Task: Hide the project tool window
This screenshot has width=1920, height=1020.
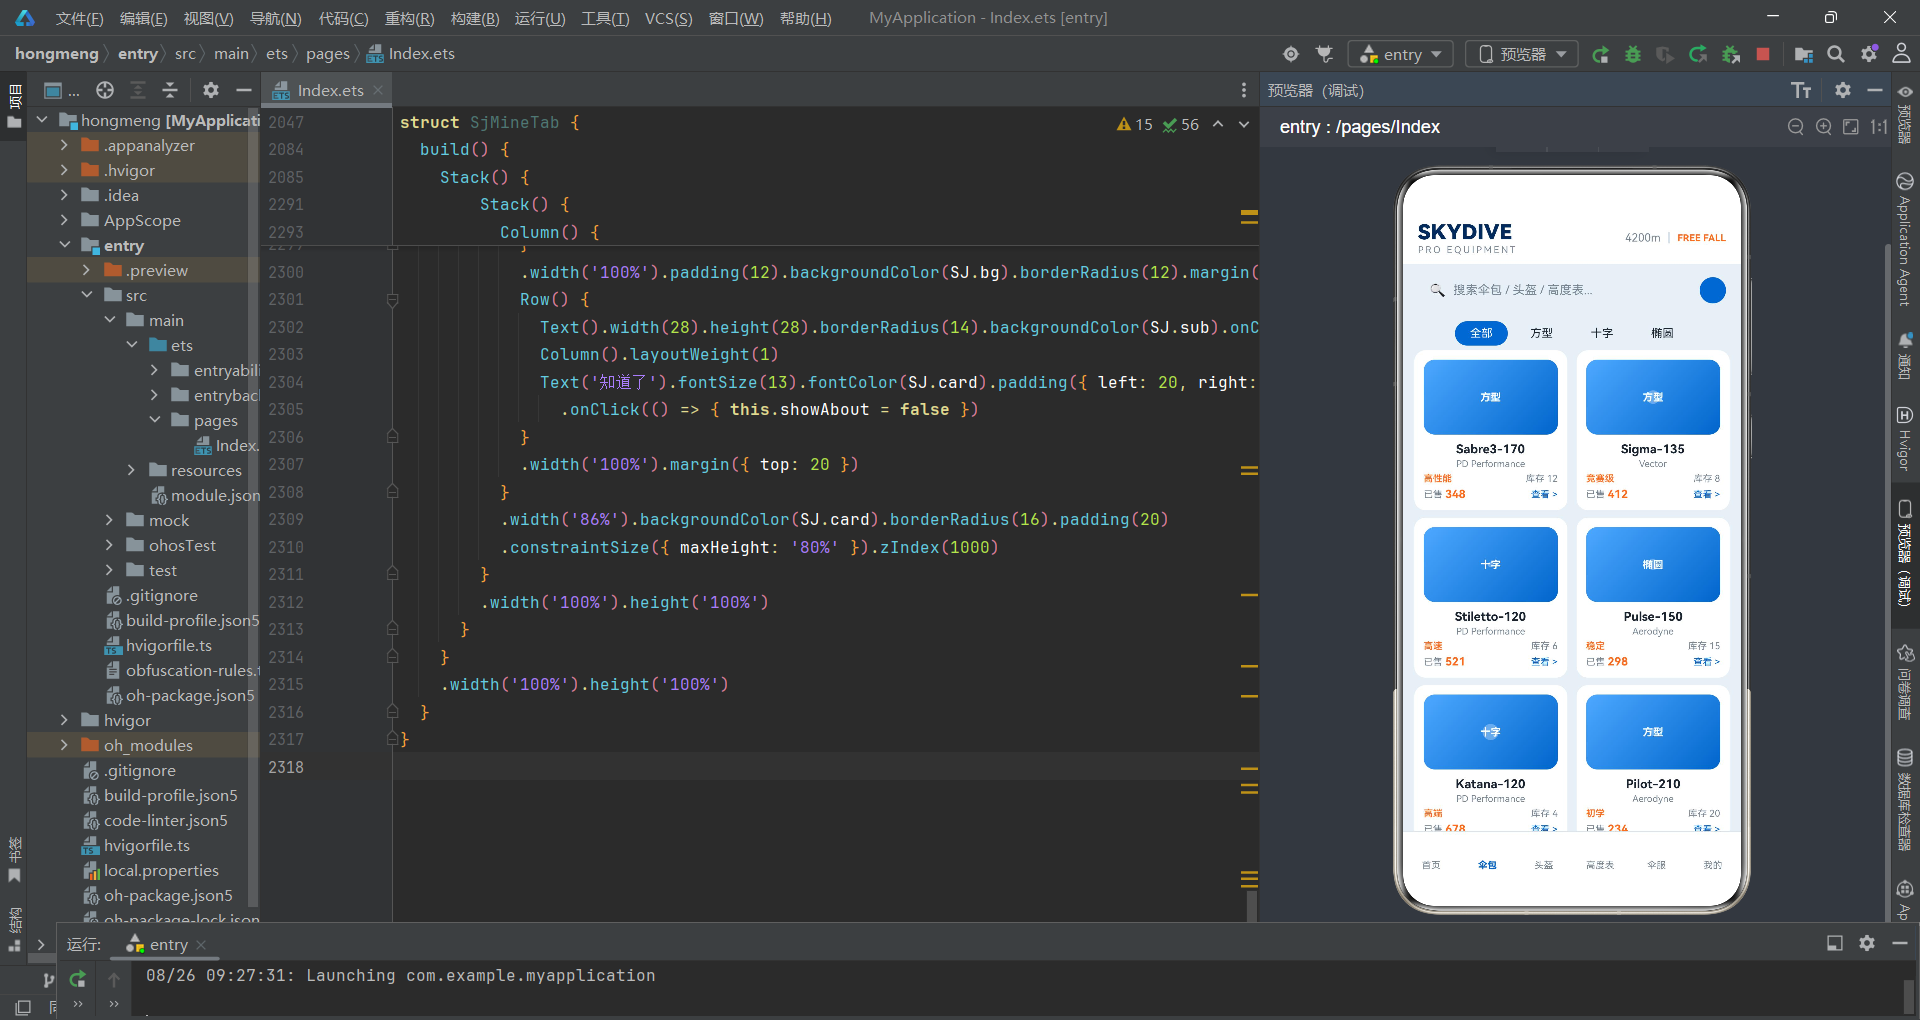Action: point(243,90)
